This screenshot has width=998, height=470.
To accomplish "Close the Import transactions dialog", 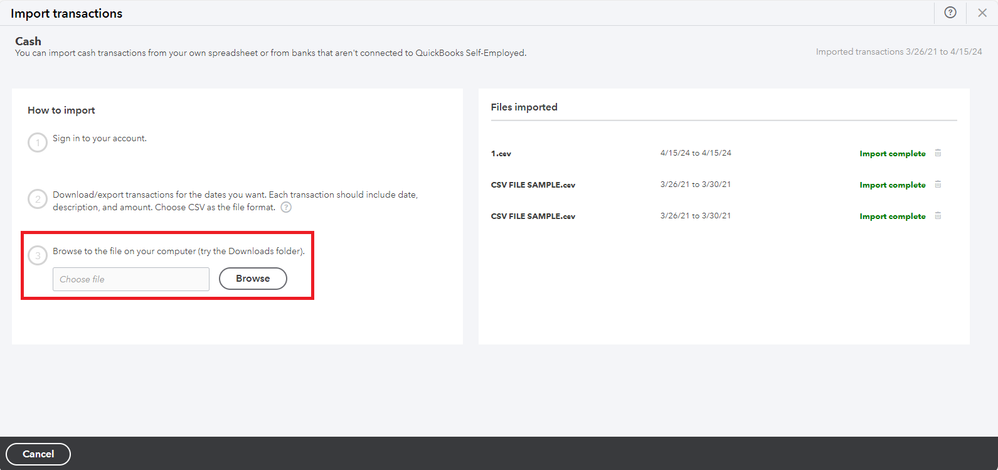I will tap(982, 13).
